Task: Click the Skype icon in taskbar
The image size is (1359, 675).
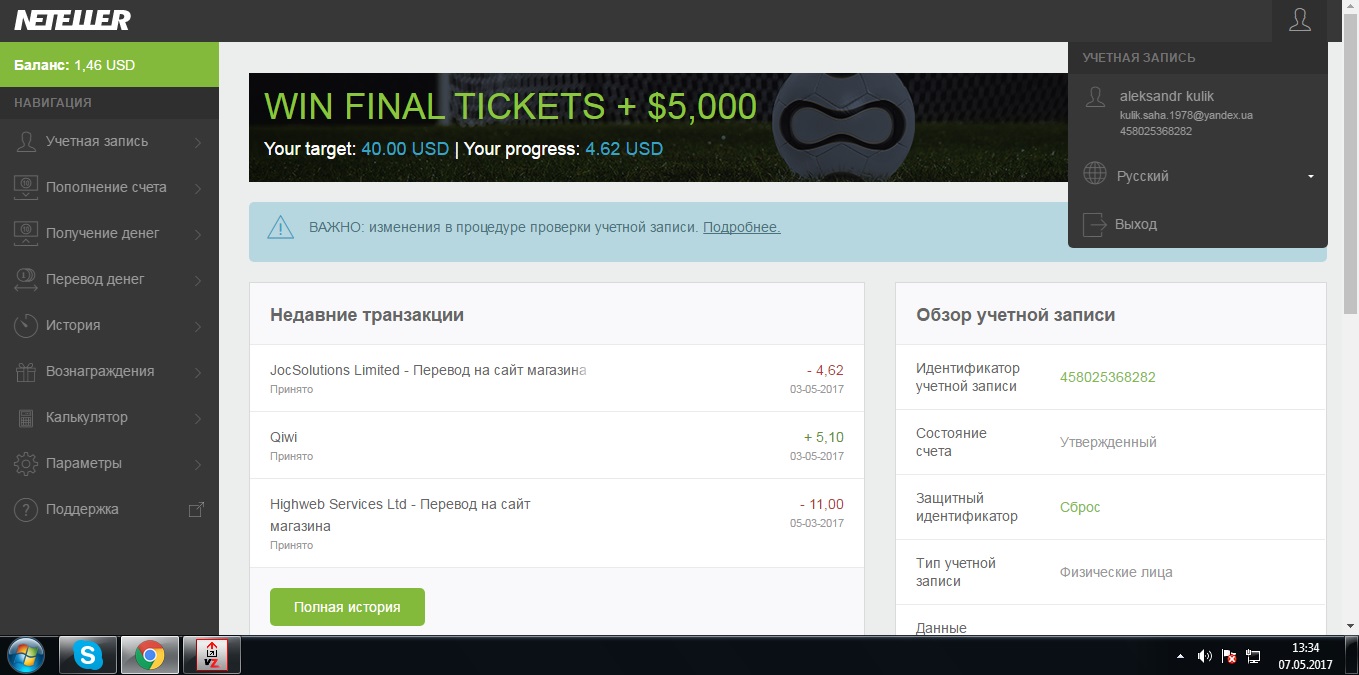Action: (x=88, y=655)
